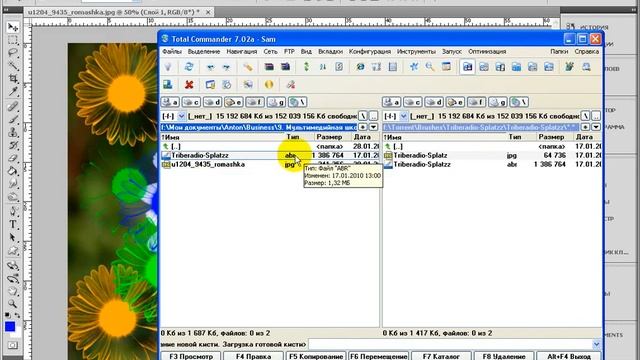Click the green up-down arrows toolbar icon

(307, 67)
